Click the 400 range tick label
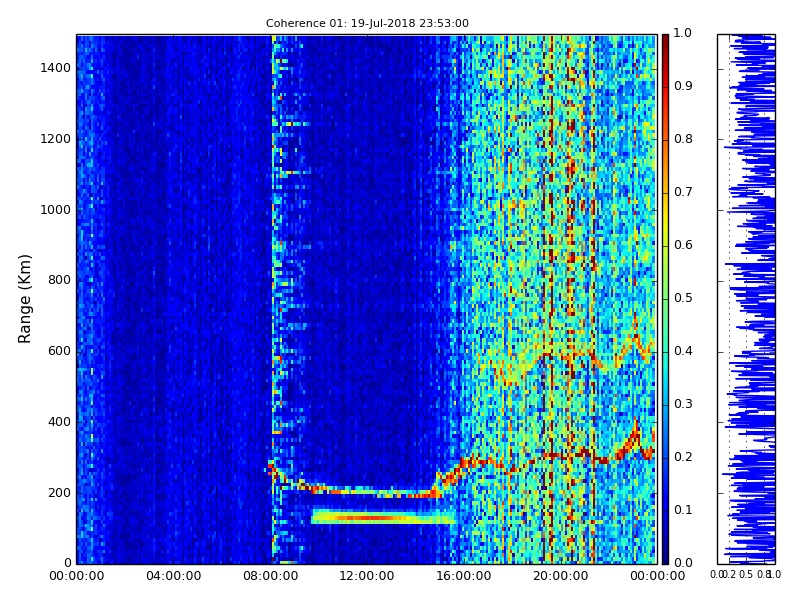The height and width of the screenshot is (600, 800). click(x=59, y=422)
